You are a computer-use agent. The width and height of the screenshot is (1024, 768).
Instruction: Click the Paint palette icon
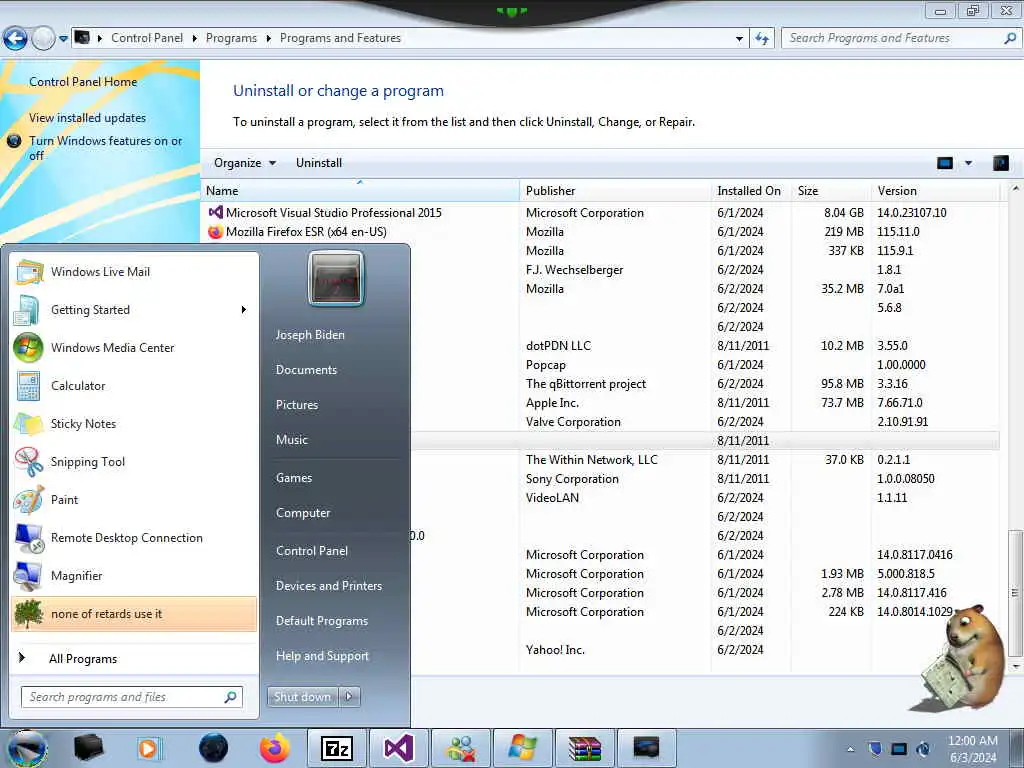click(x=28, y=500)
